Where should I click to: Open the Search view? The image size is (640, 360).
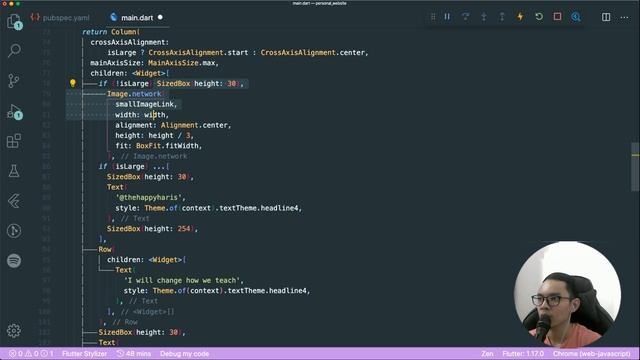tap(14, 50)
